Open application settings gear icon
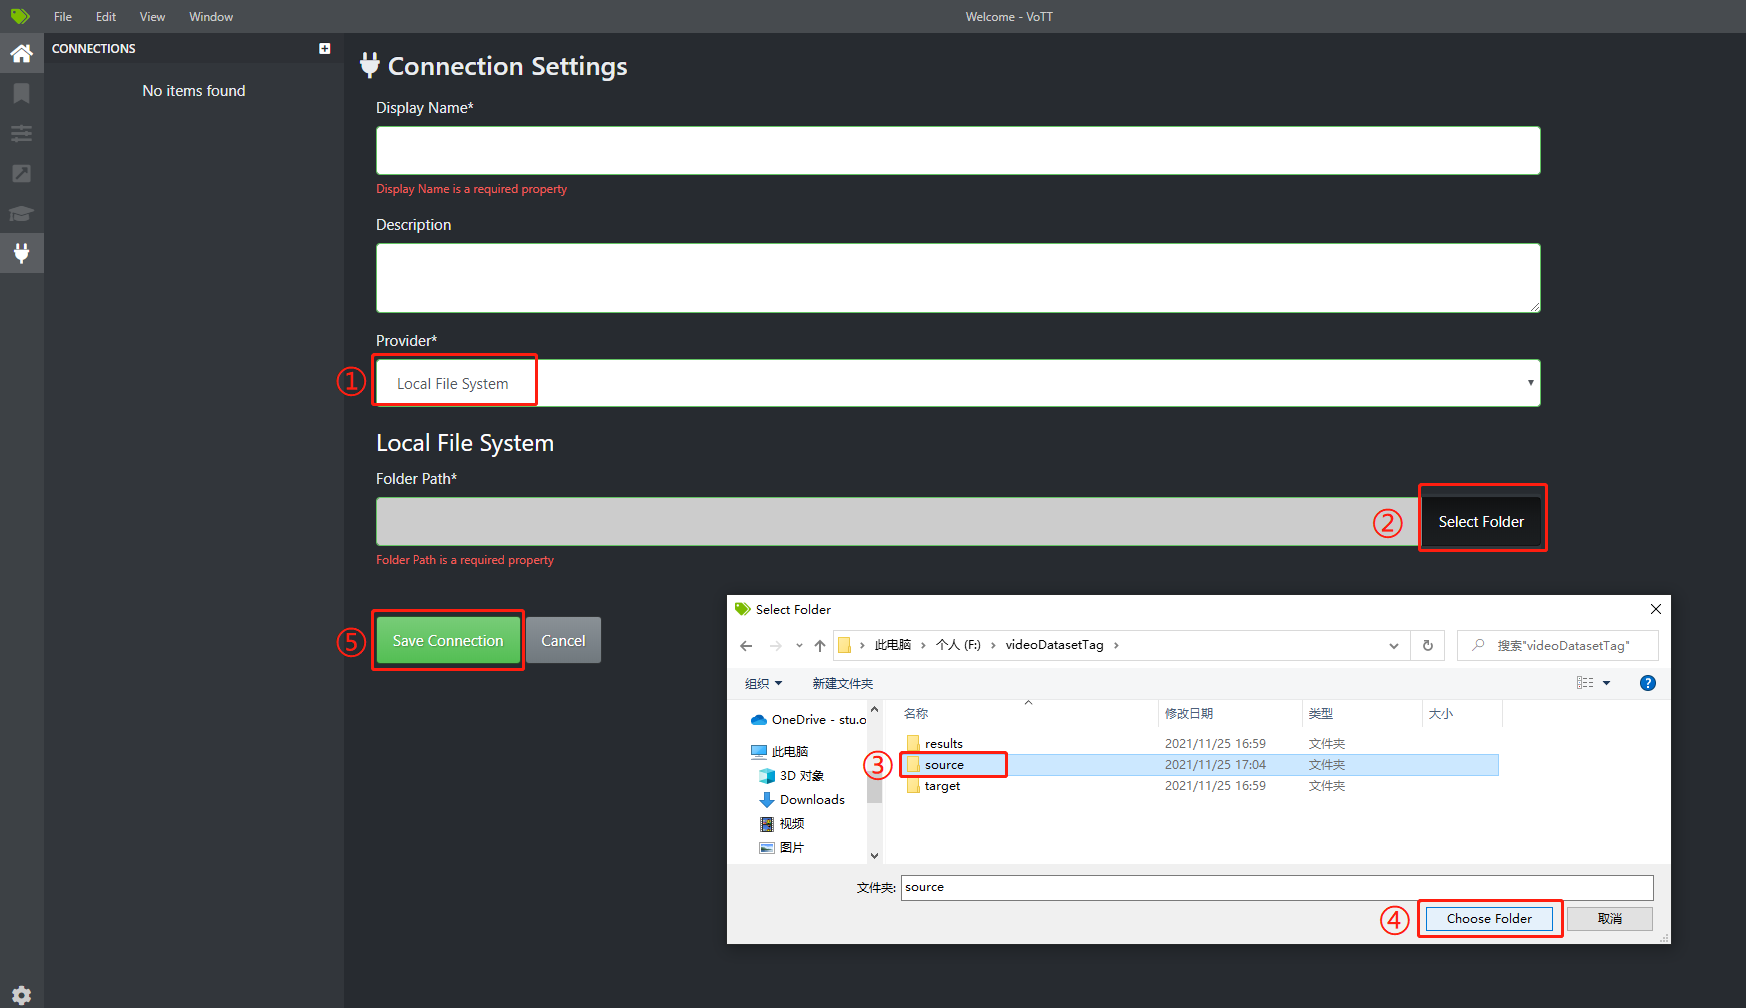This screenshot has height=1008, width=1746. [21, 995]
